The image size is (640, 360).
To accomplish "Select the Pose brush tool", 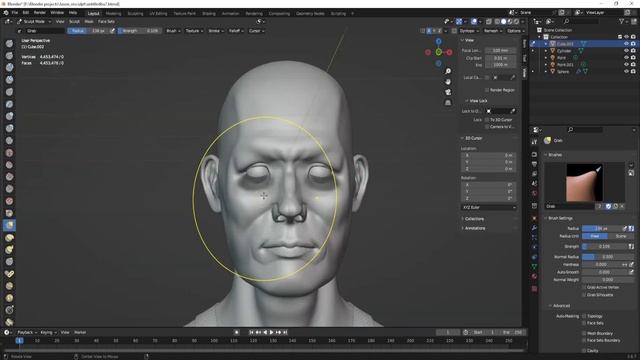I will click(9, 274).
